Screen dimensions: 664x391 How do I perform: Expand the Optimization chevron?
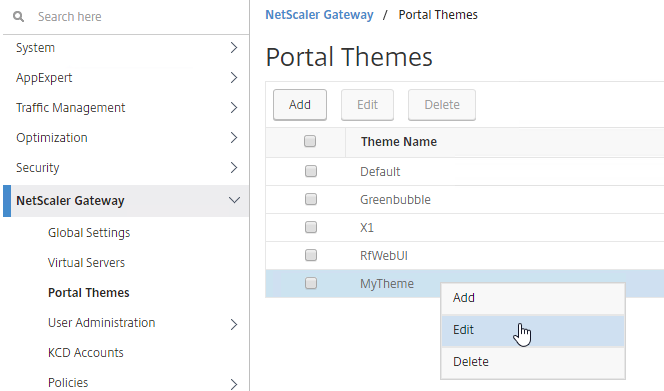(234, 138)
